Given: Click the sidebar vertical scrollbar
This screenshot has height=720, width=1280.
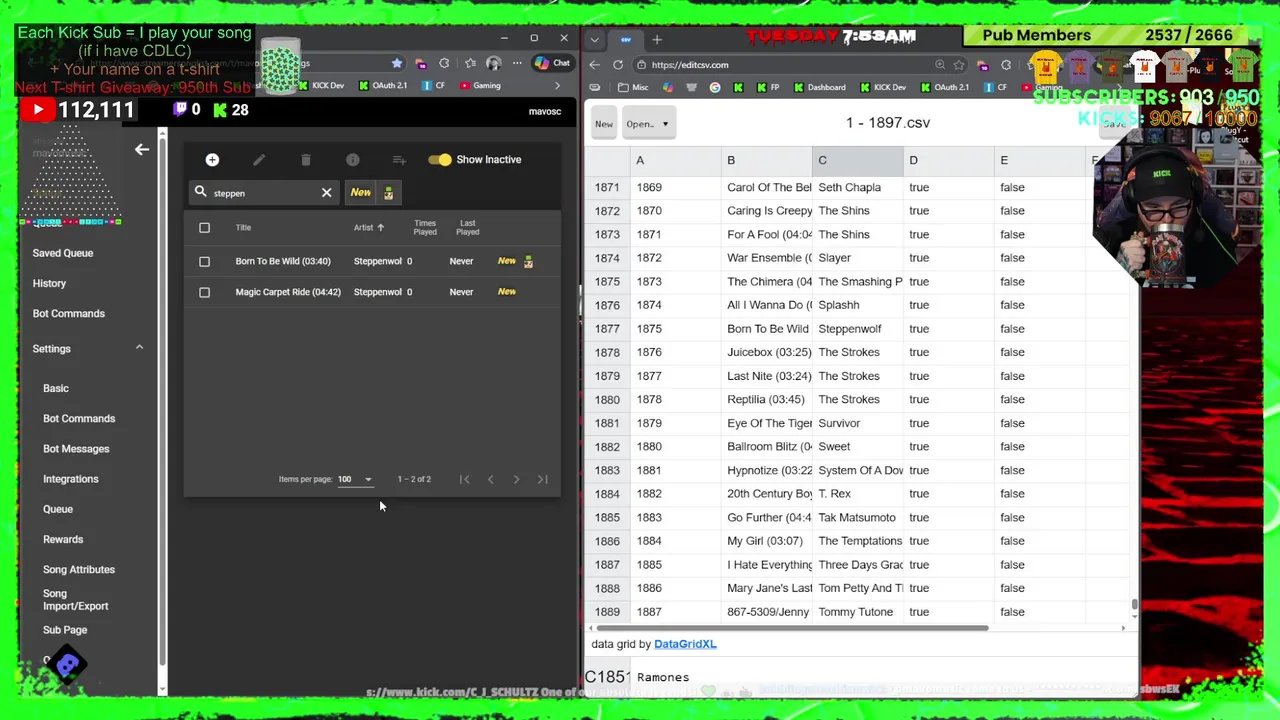Looking at the screenshot, I should 162,410.
